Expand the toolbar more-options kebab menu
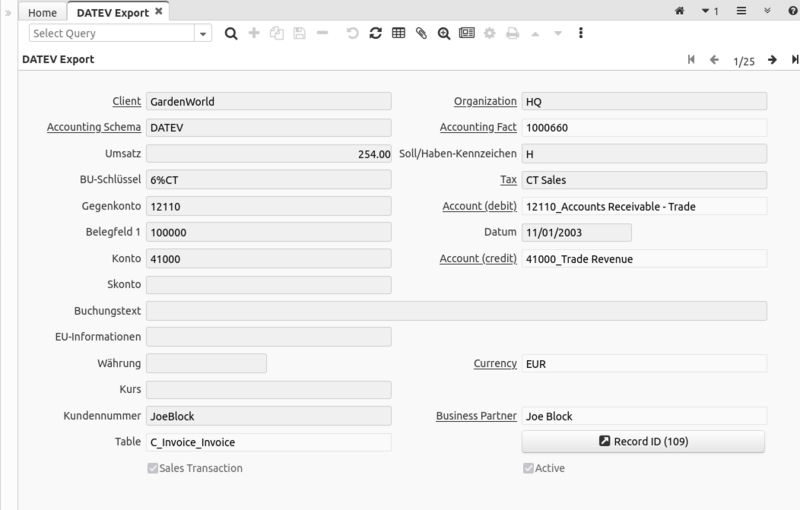 click(x=581, y=33)
